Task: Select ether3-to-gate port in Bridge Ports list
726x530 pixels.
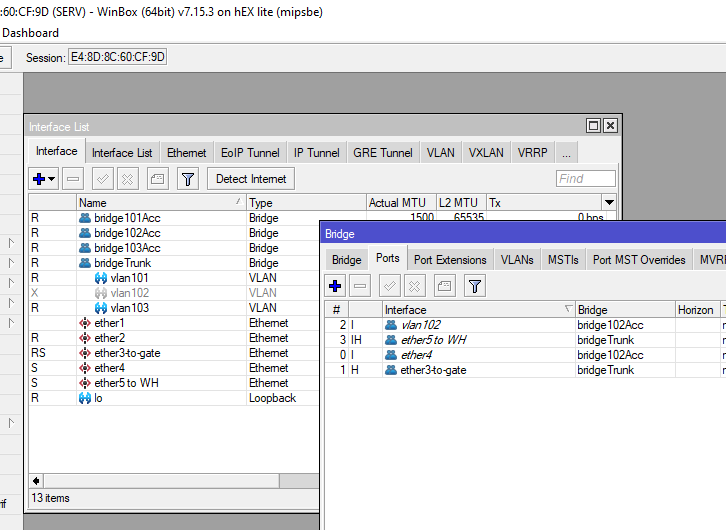Action: [525, 370]
